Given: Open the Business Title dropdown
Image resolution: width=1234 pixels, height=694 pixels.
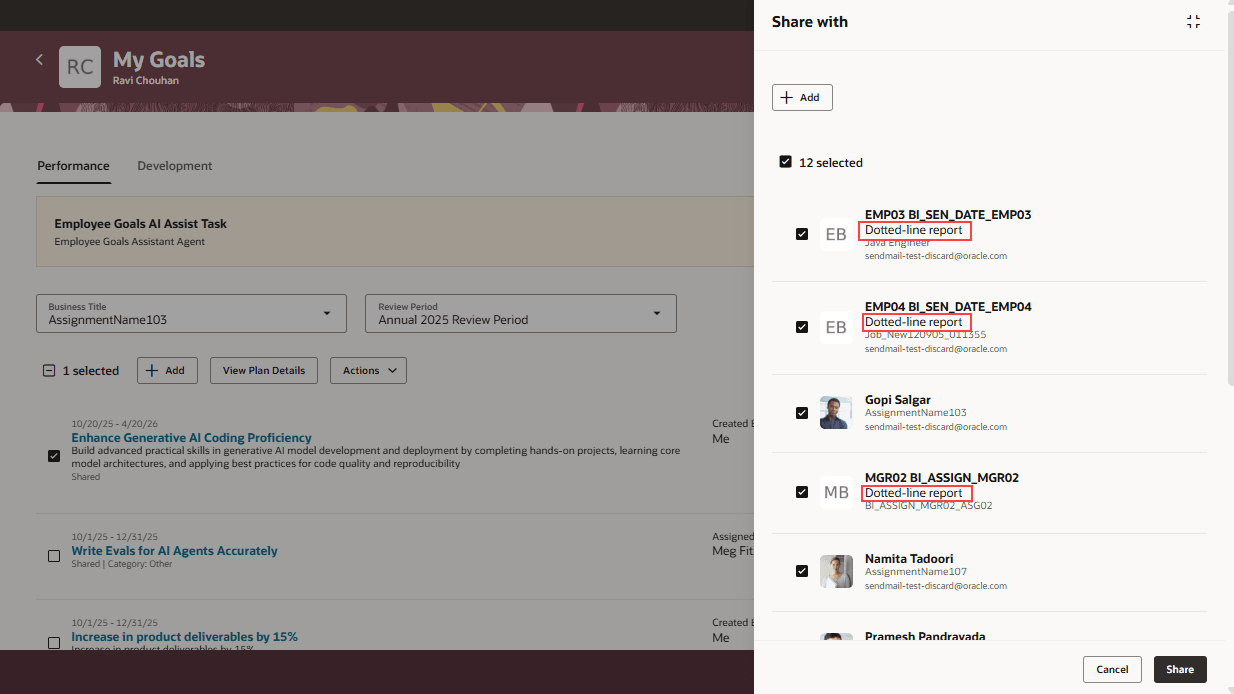Looking at the screenshot, I should [329, 313].
